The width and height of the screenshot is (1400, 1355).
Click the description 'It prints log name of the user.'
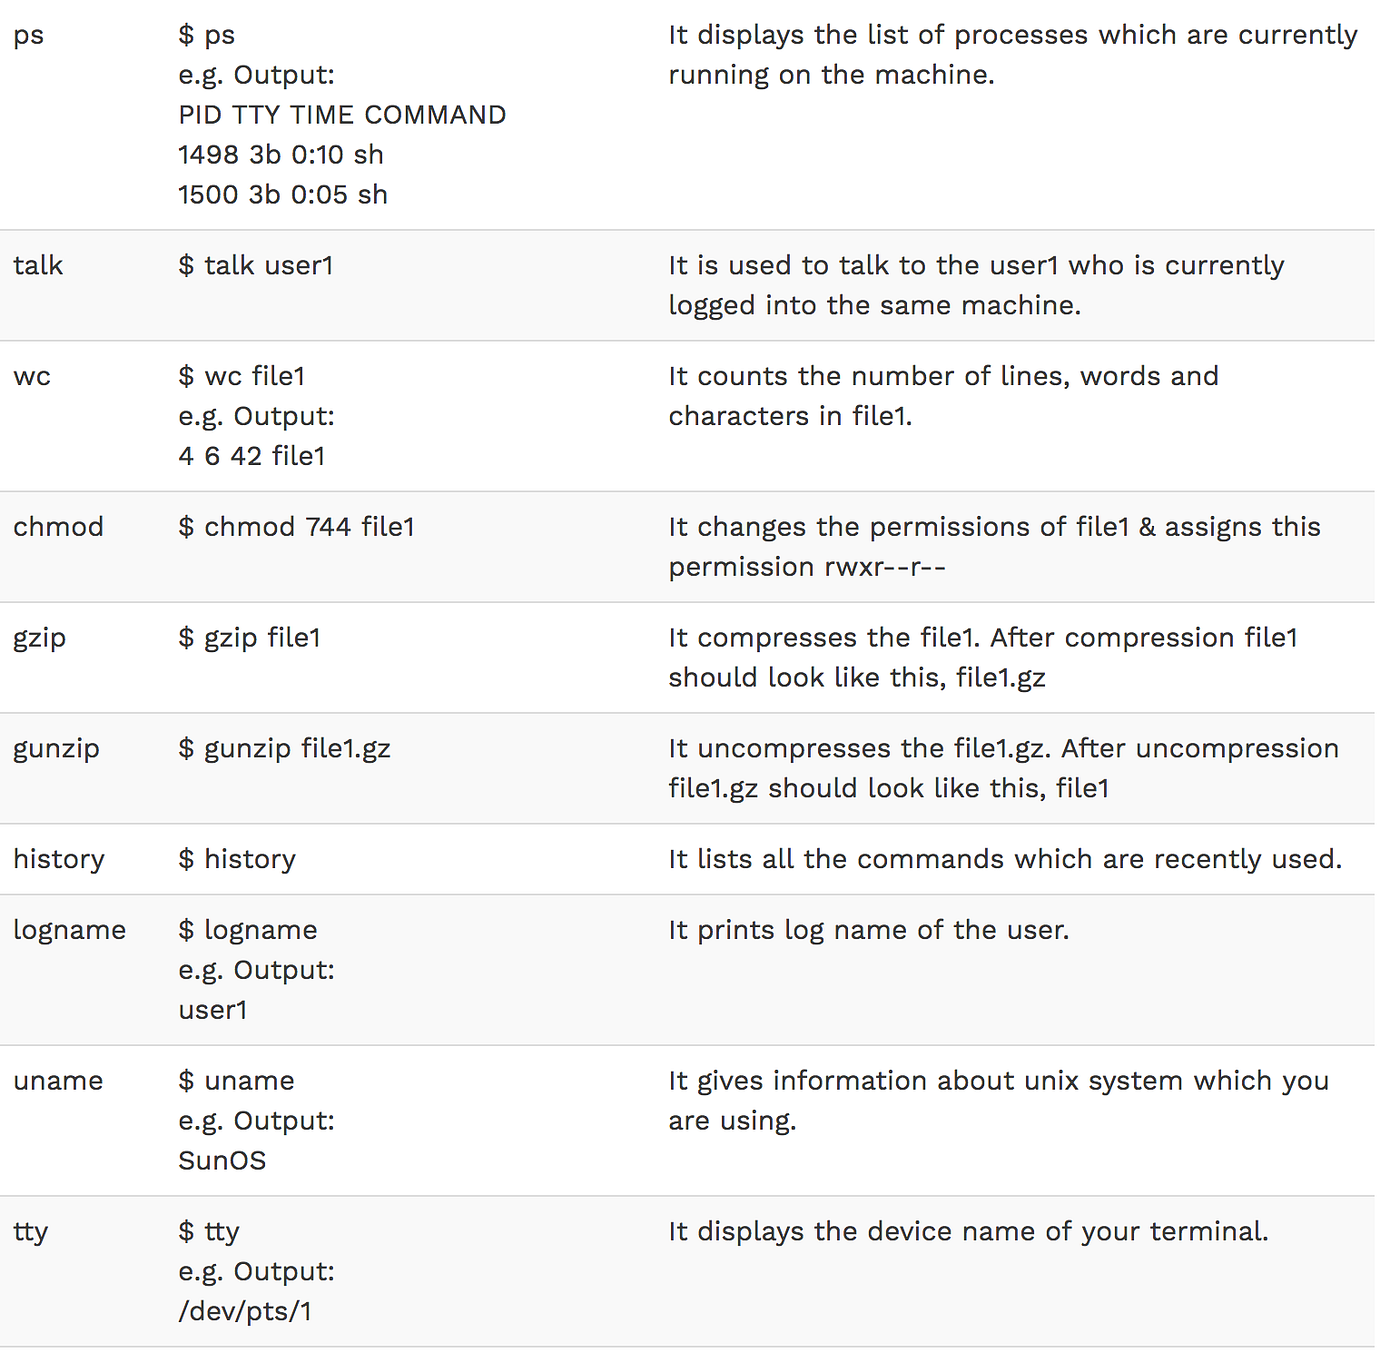[869, 930]
